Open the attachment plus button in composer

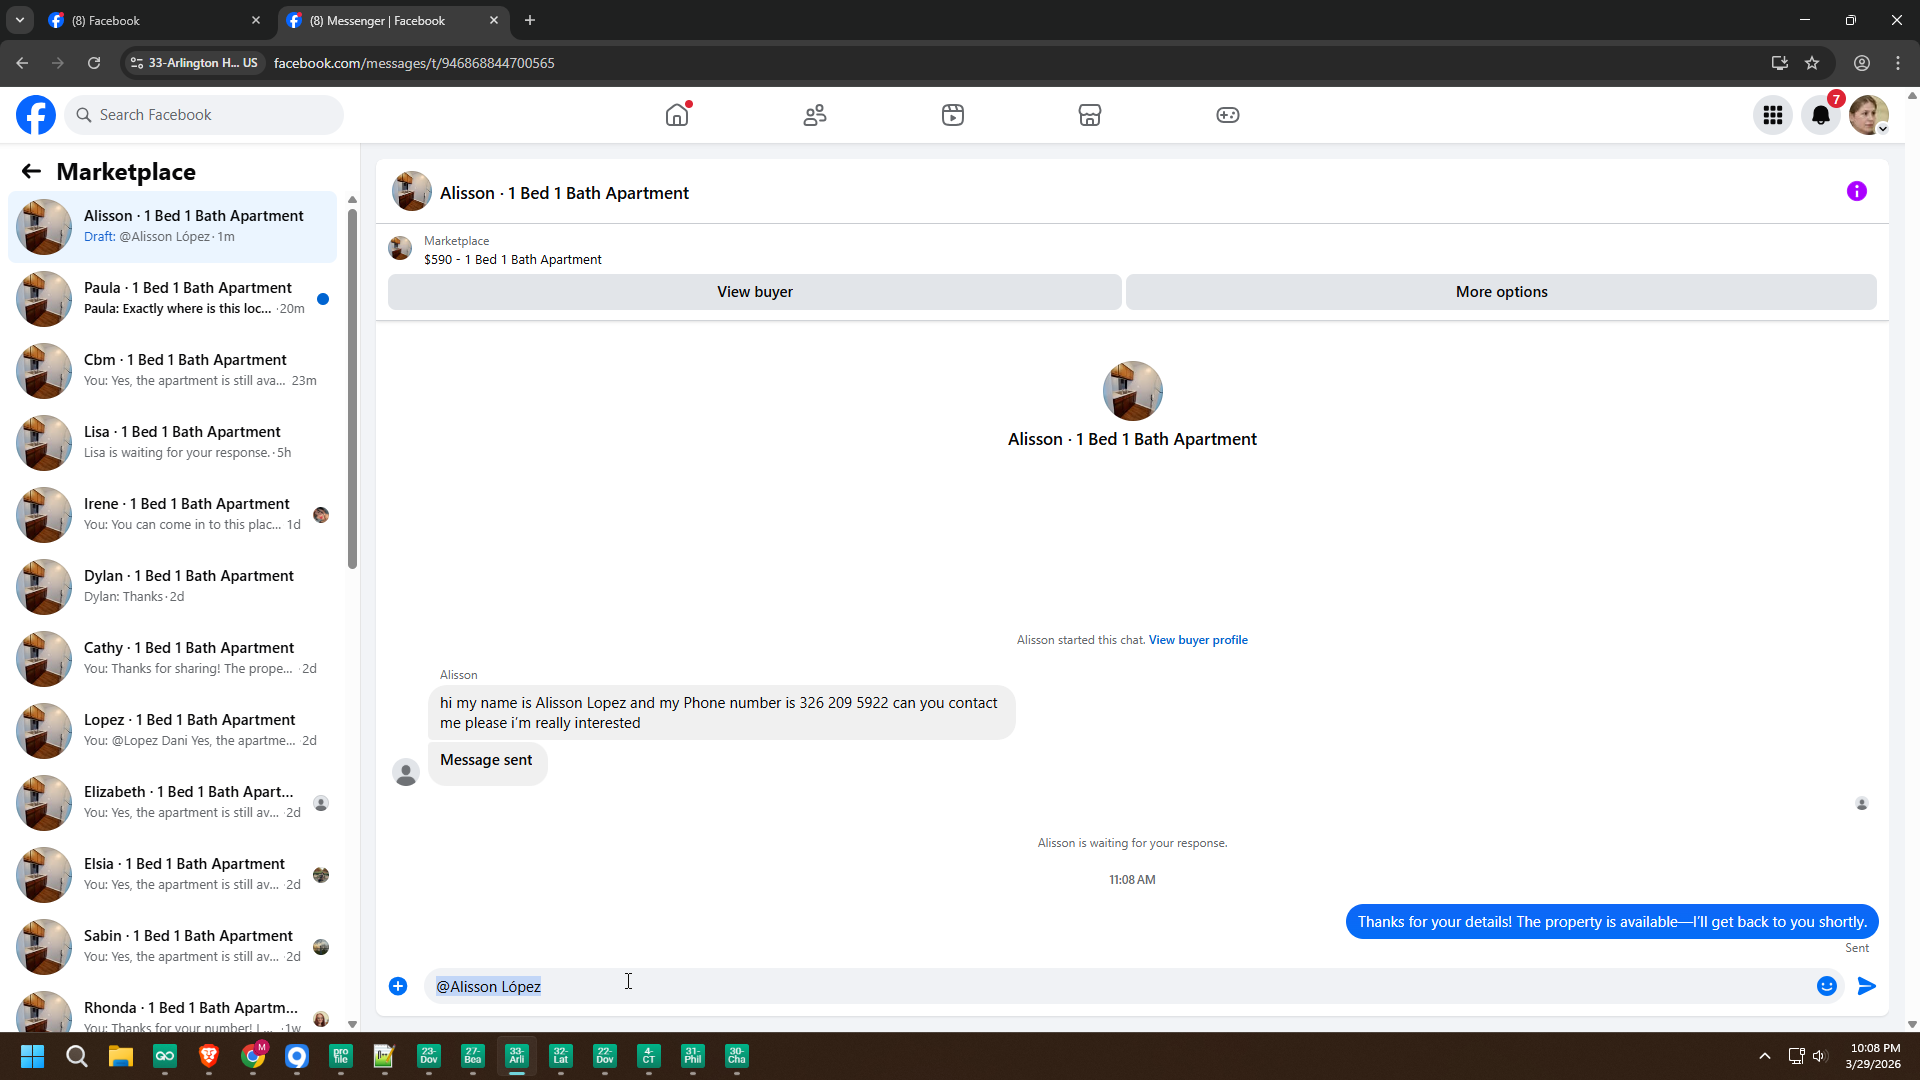click(x=398, y=986)
